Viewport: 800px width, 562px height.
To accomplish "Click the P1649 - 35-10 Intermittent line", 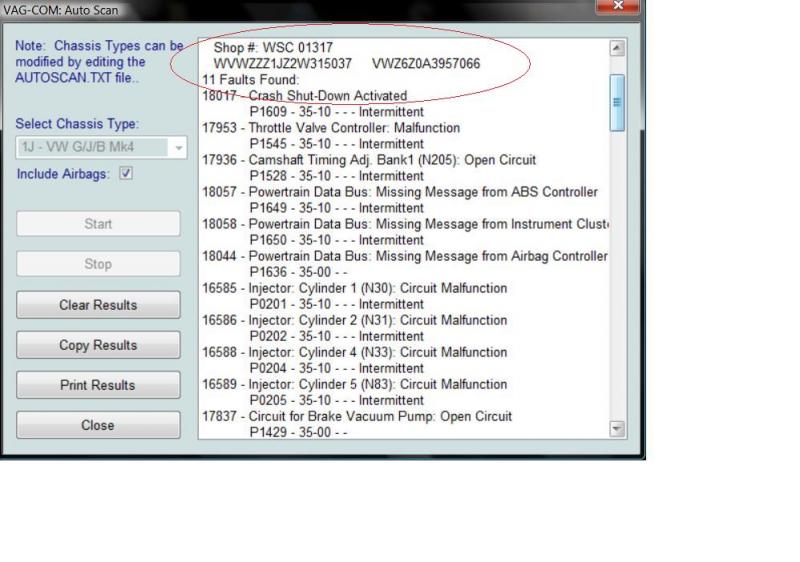I will point(337,208).
